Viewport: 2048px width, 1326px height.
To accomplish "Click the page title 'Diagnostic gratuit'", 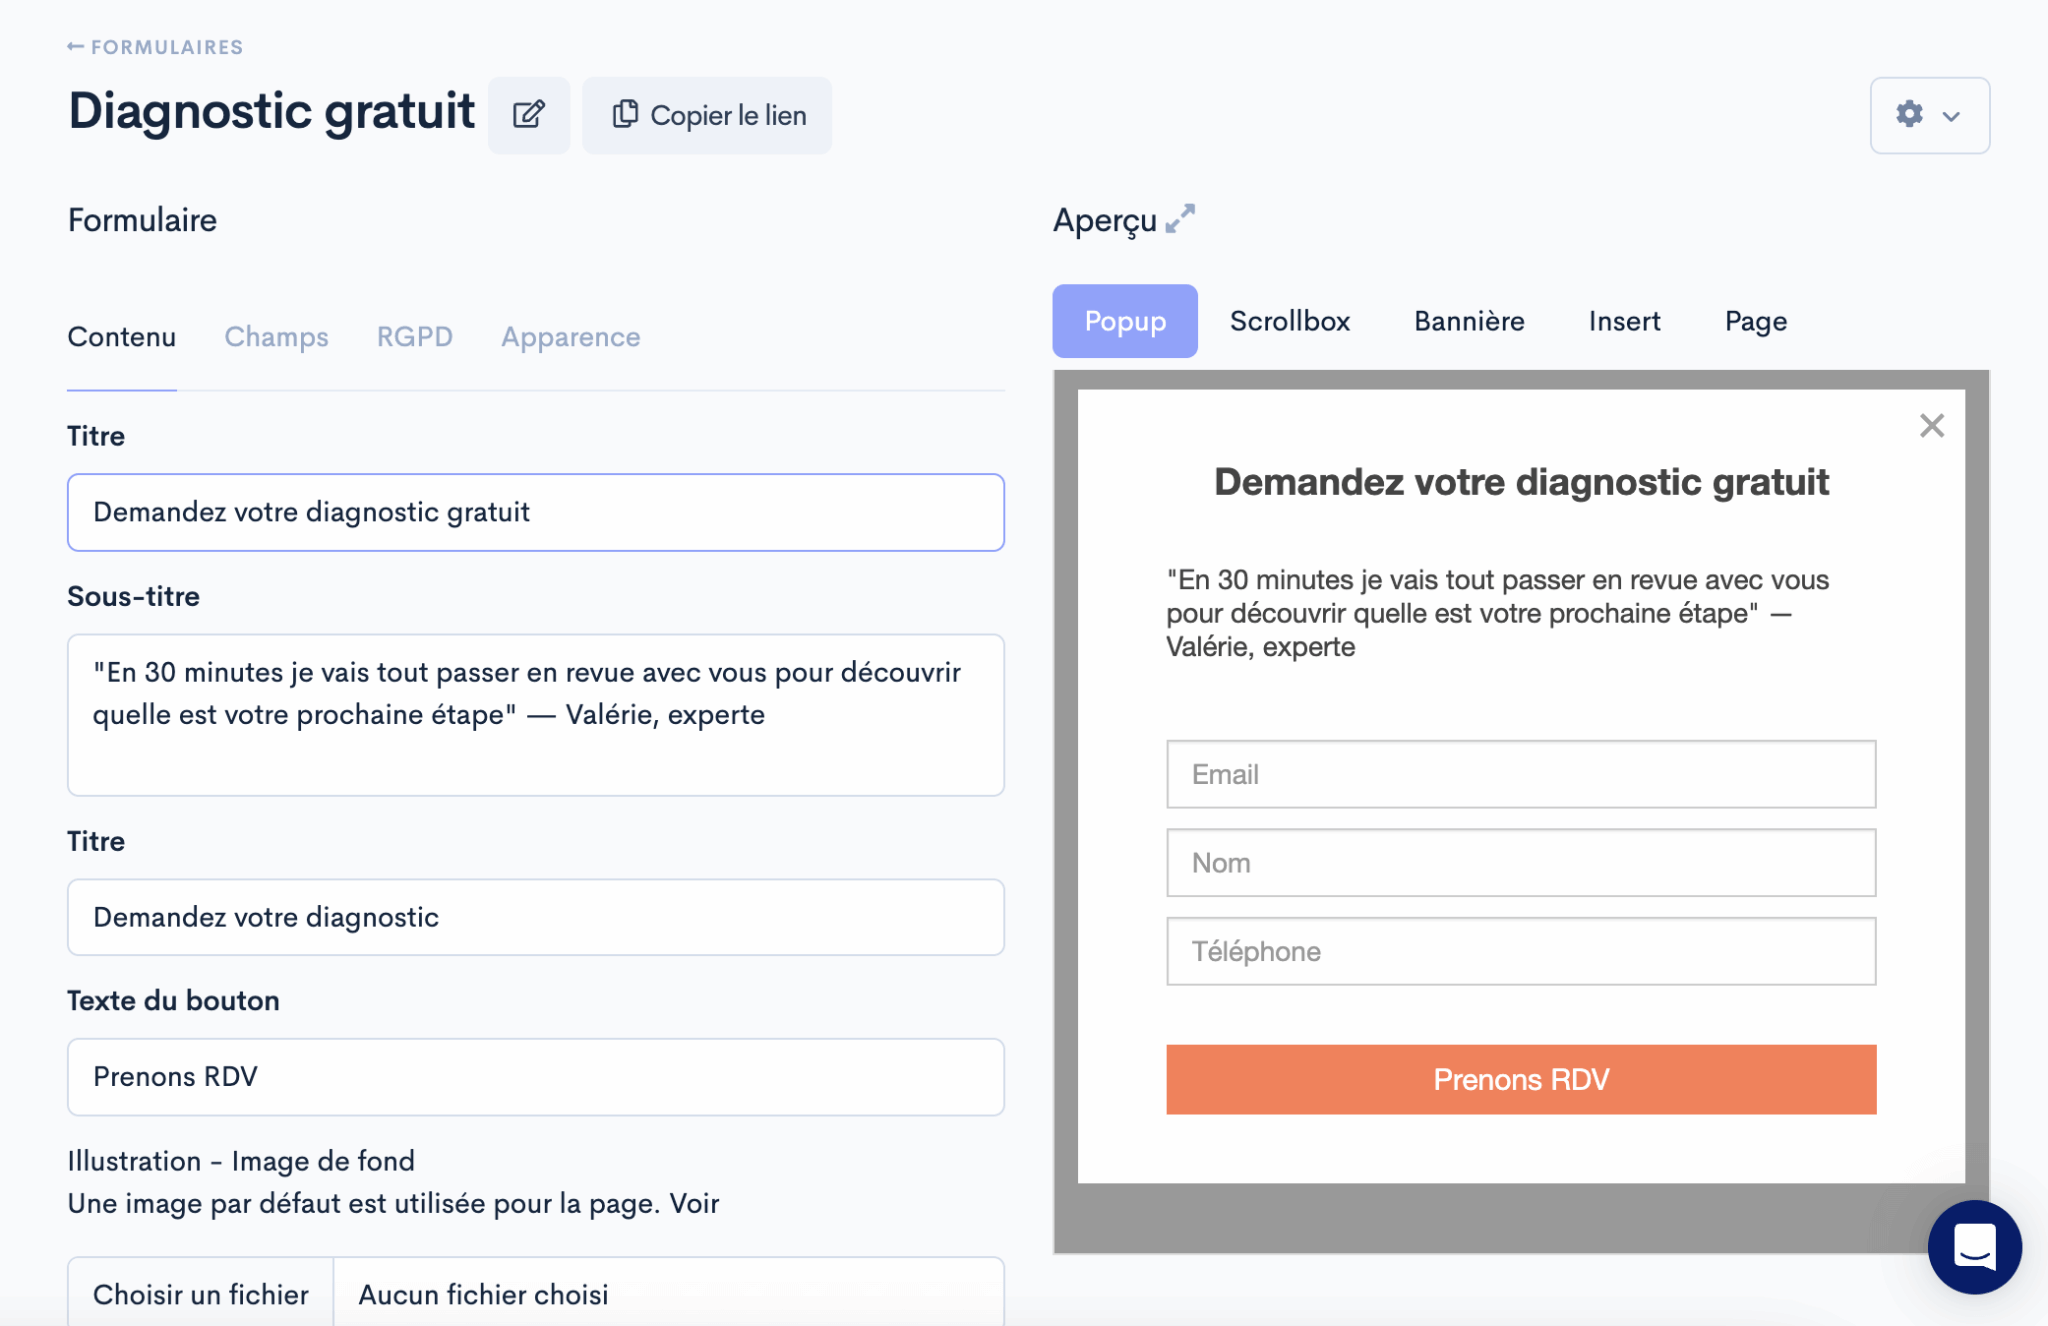I will pyautogui.click(x=271, y=111).
